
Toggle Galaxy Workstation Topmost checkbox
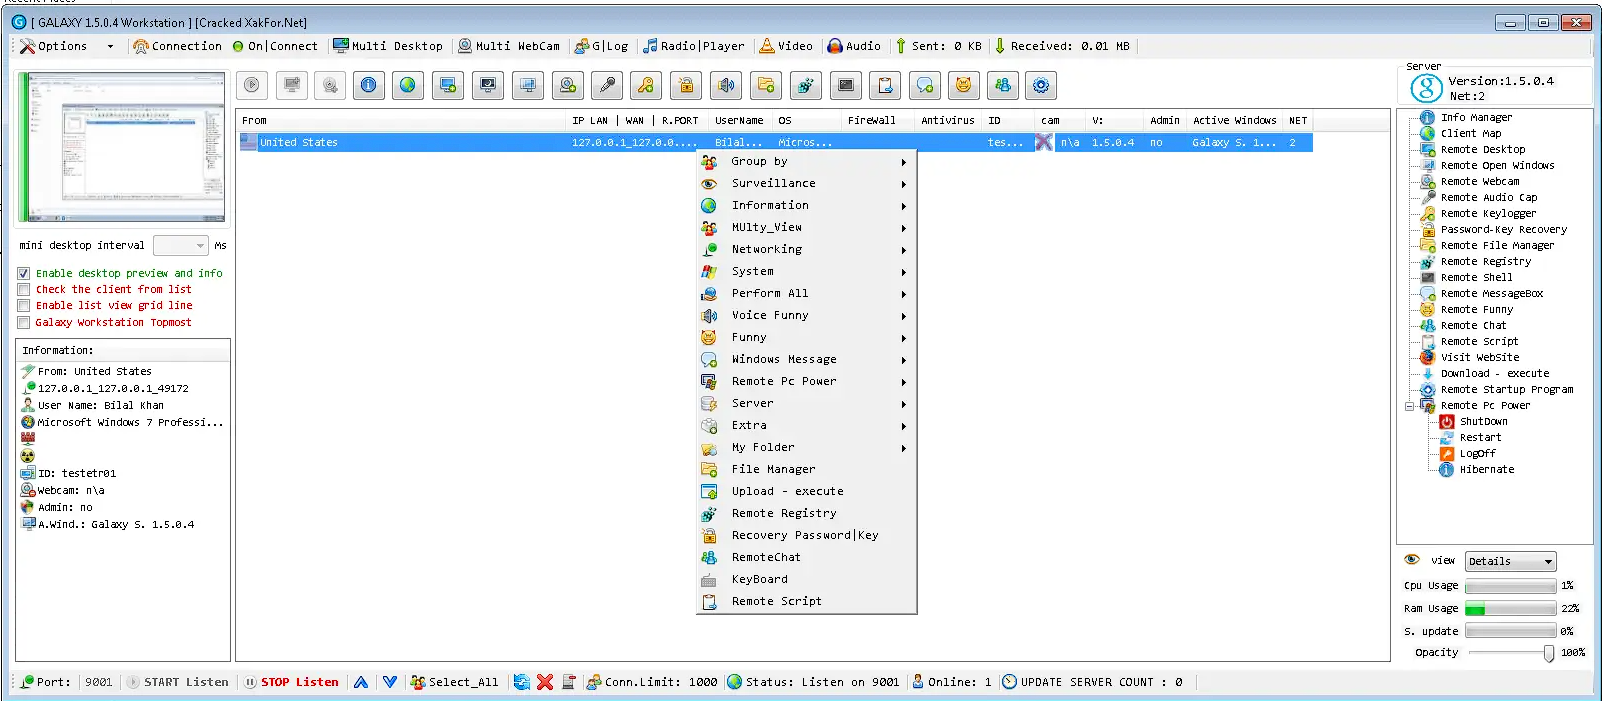coord(23,323)
